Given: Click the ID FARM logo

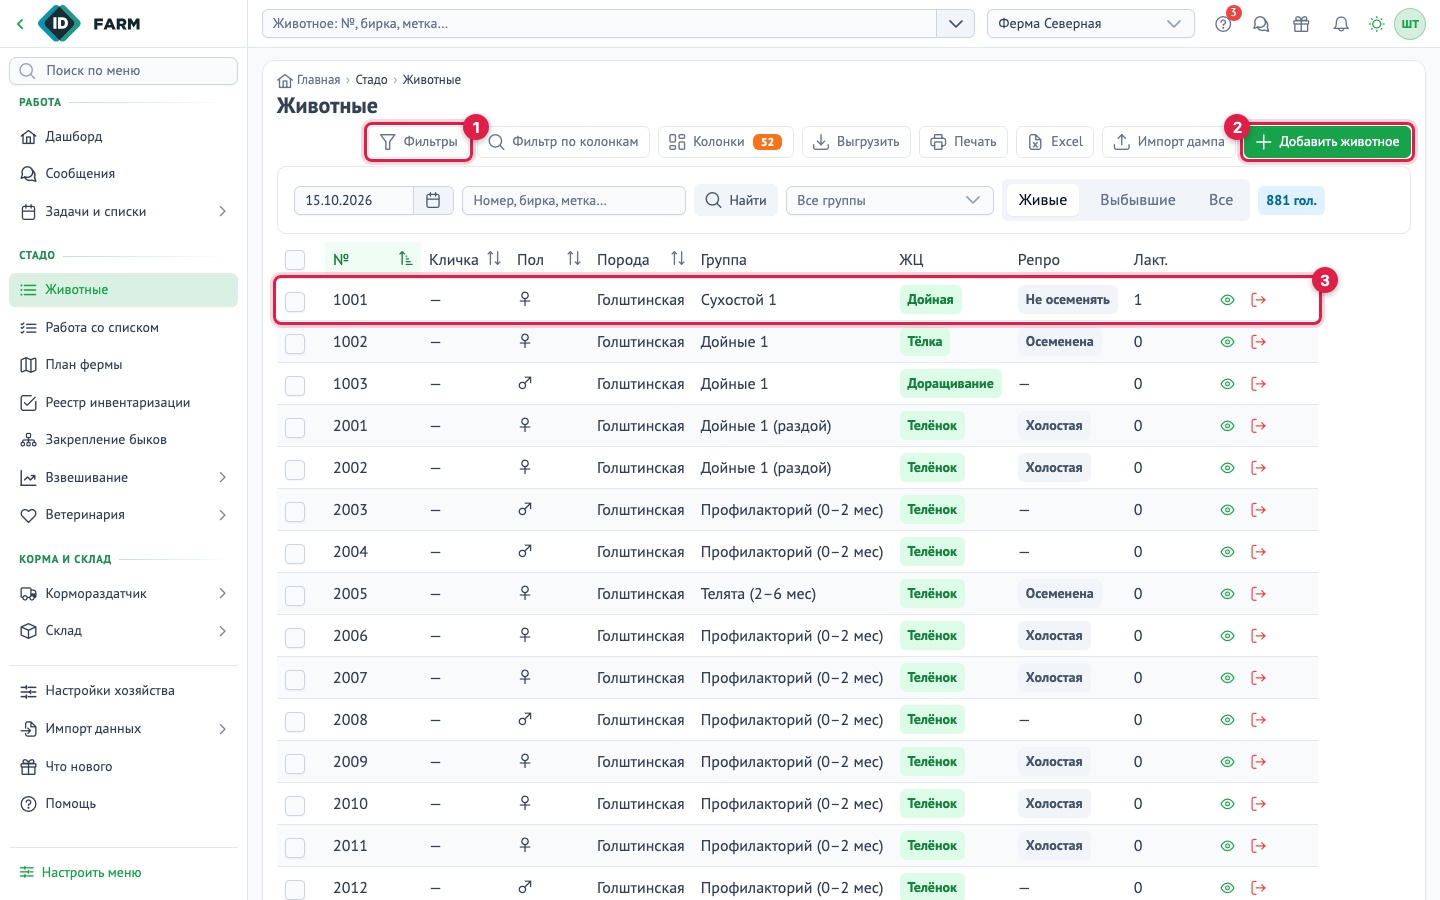Looking at the screenshot, I should coord(89,24).
